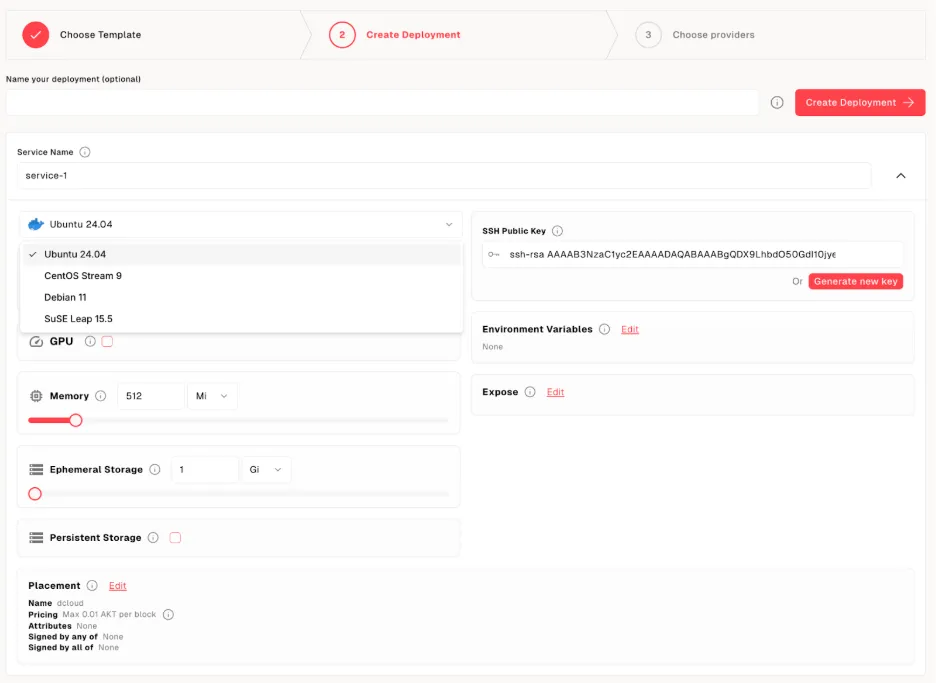Open Ephemeral Storage unit Gi dropdown
The image size is (936, 683).
click(266, 470)
